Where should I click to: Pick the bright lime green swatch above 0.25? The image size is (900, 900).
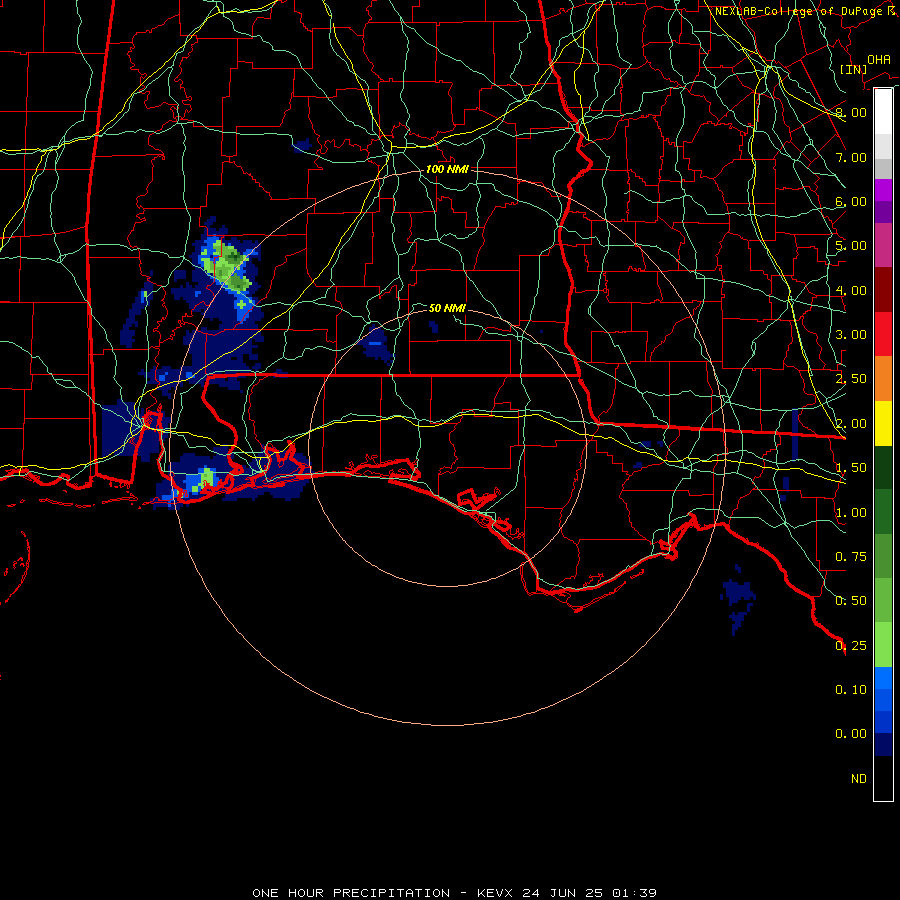tap(883, 645)
